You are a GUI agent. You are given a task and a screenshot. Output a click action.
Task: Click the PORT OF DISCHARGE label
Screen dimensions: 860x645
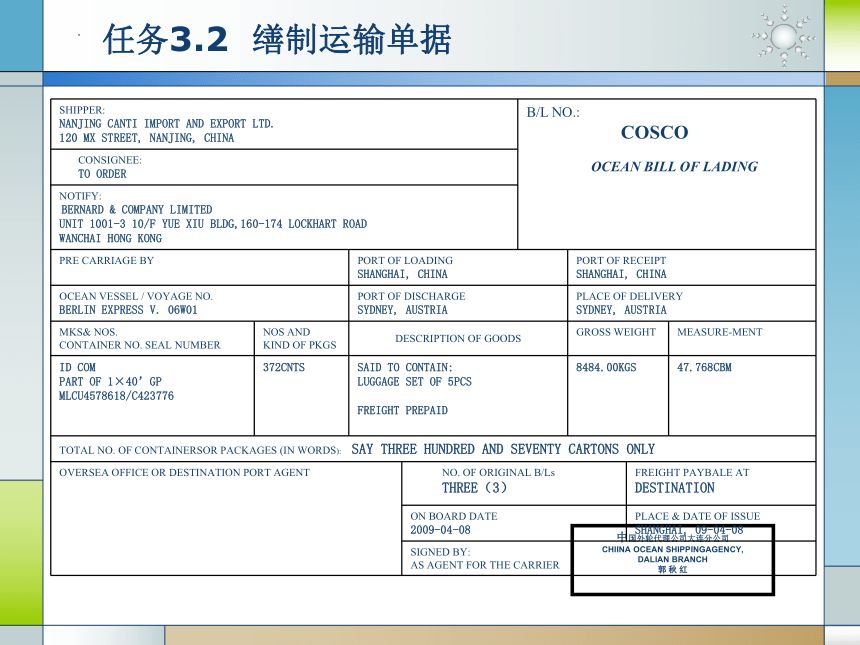(x=411, y=296)
